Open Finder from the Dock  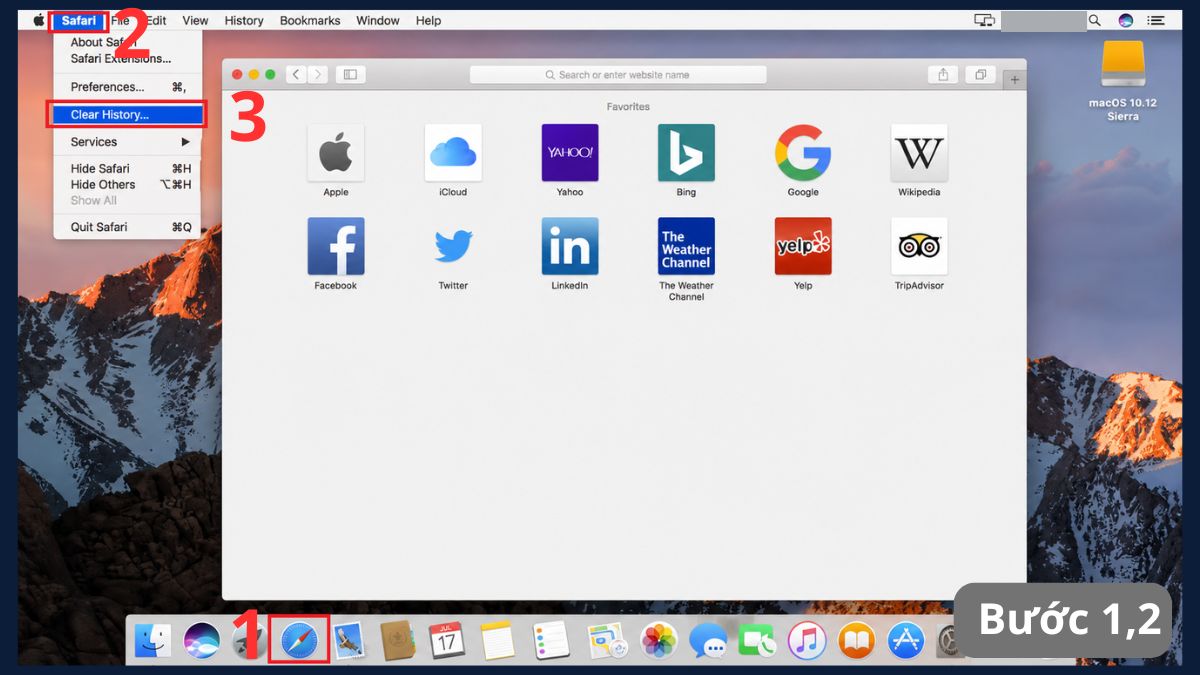tap(153, 641)
